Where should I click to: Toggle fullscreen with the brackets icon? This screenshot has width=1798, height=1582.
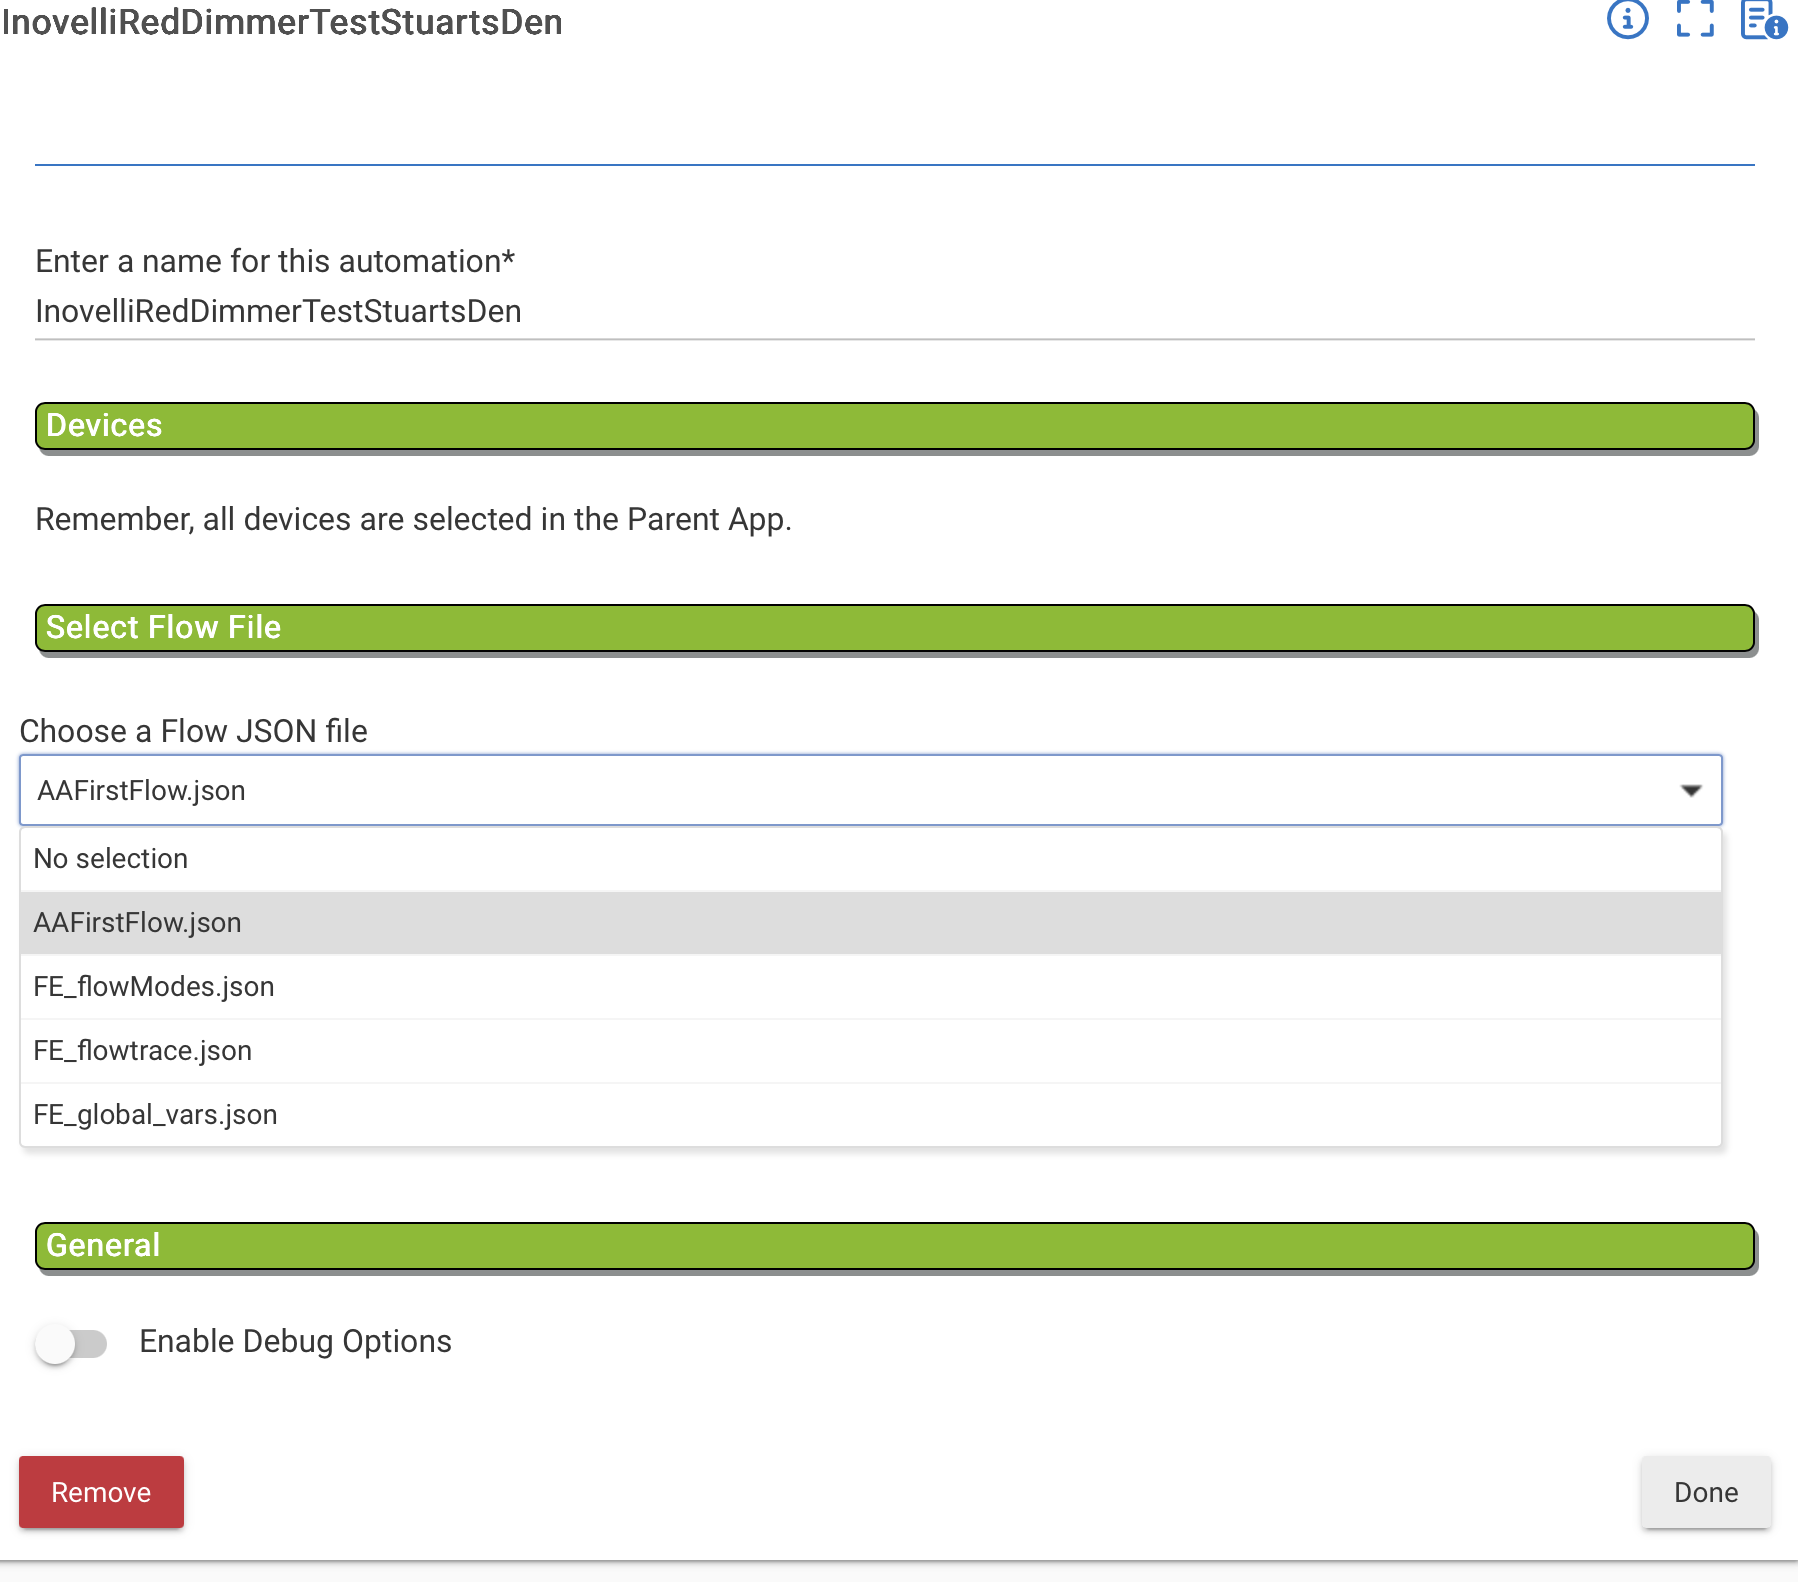pos(1695,19)
